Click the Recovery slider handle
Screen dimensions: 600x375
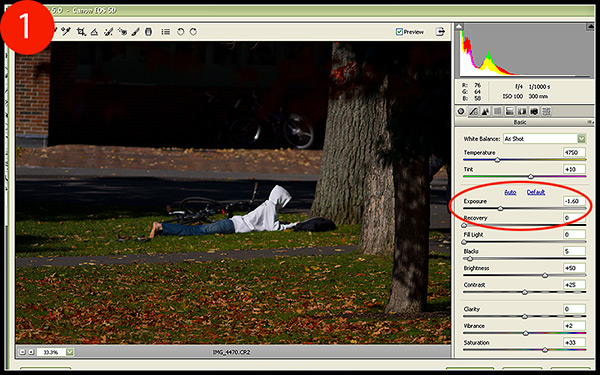(x=464, y=225)
